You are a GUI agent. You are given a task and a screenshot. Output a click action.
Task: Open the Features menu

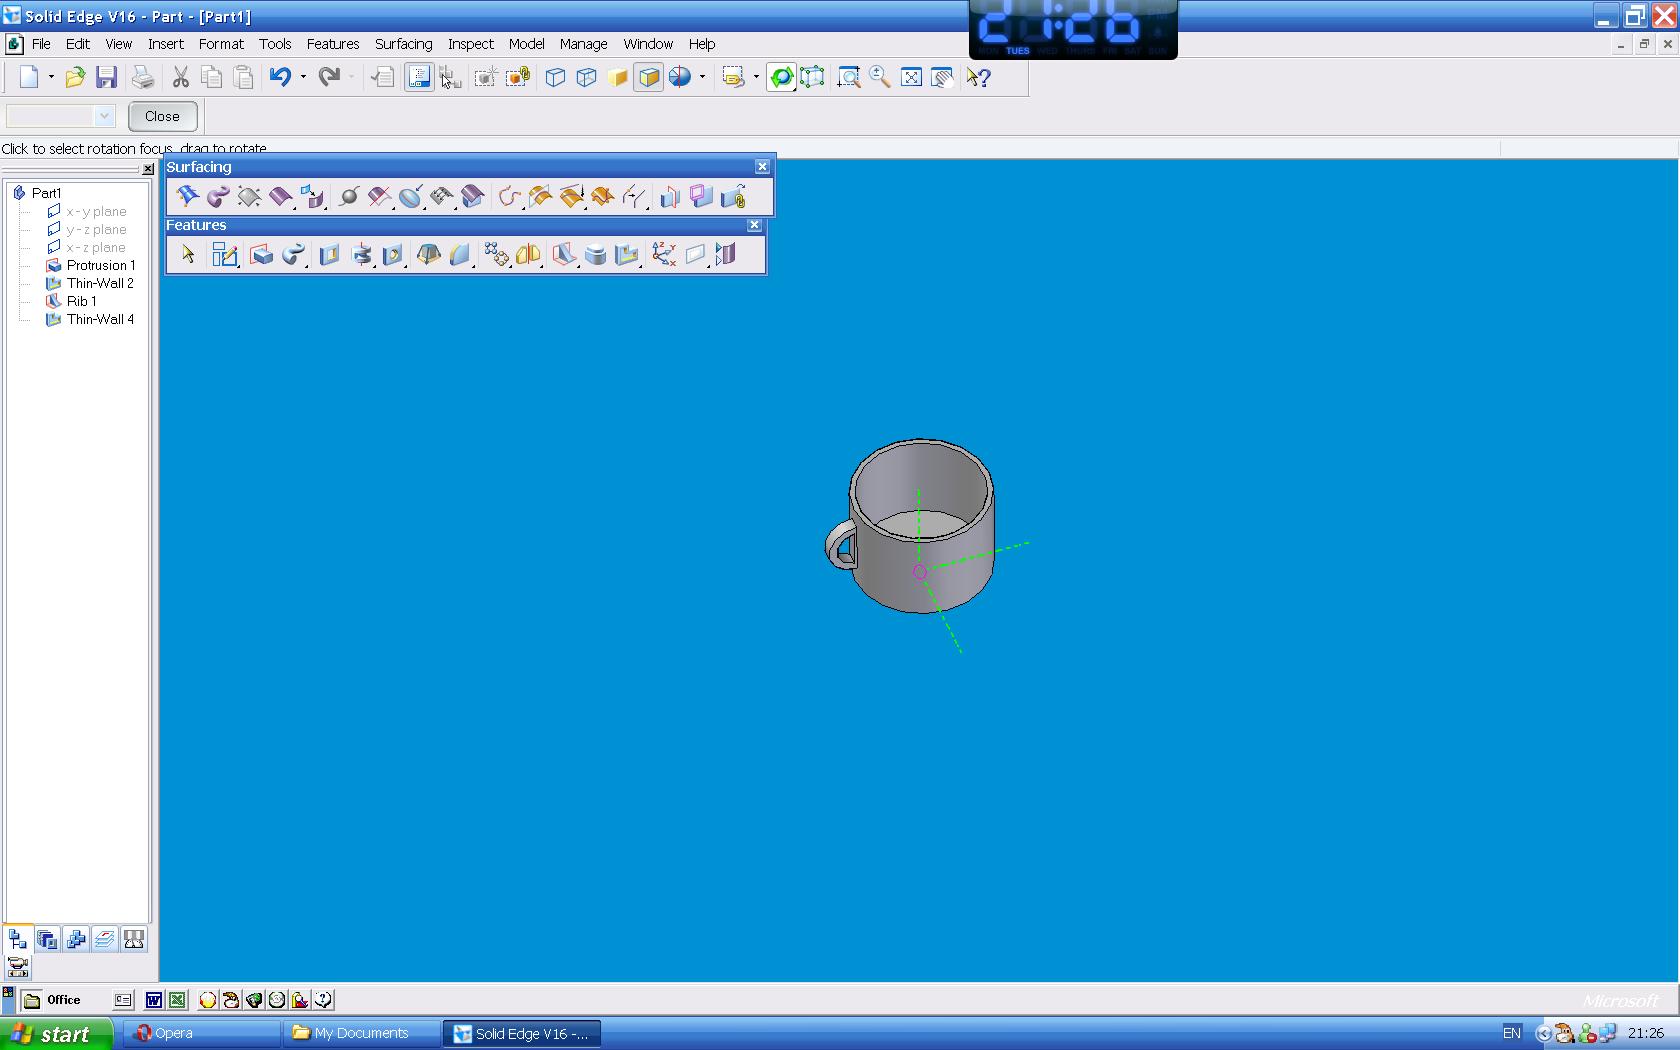[x=333, y=44]
